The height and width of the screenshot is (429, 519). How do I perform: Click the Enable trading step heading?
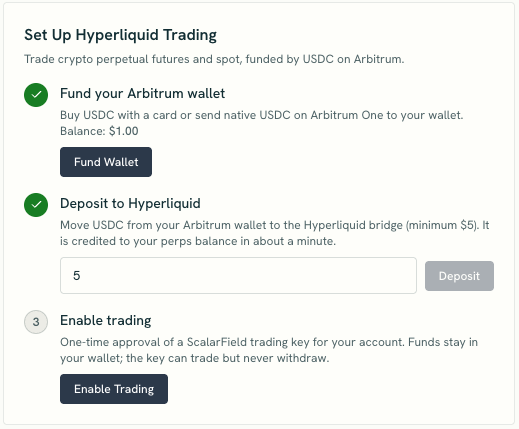click(x=106, y=321)
